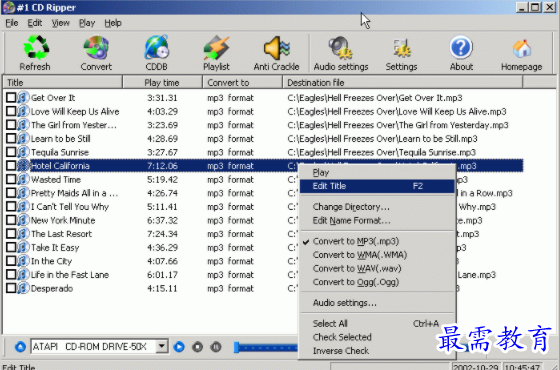Click the music note icon of Desperado
560x370 pixels.
pyautogui.click(x=23, y=288)
